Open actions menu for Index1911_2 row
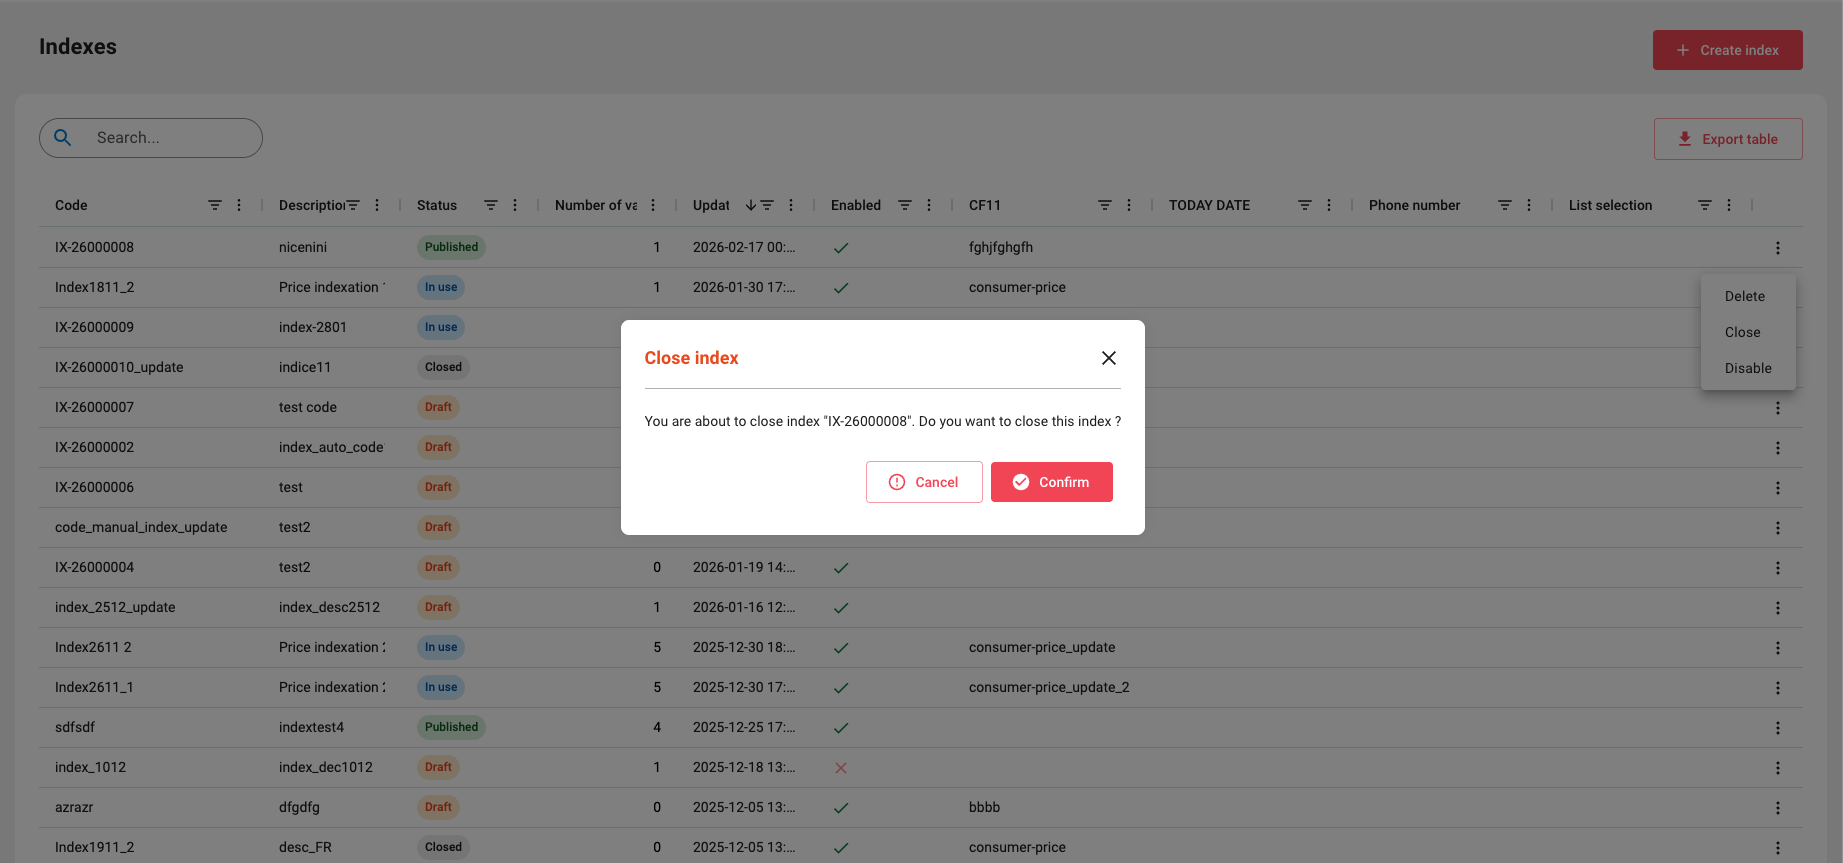Viewport: 1843px width, 863px height. pyautogui.click(x=1777, y=848)
